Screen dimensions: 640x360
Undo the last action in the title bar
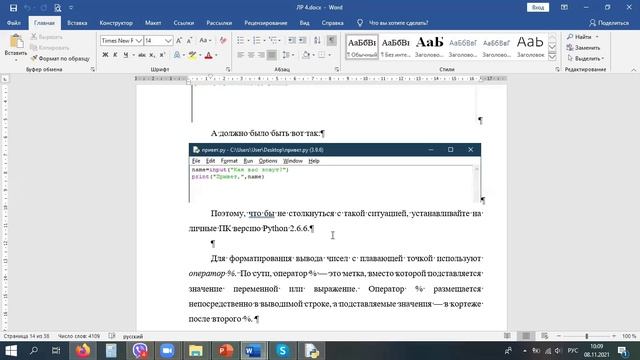click(27, 7)
